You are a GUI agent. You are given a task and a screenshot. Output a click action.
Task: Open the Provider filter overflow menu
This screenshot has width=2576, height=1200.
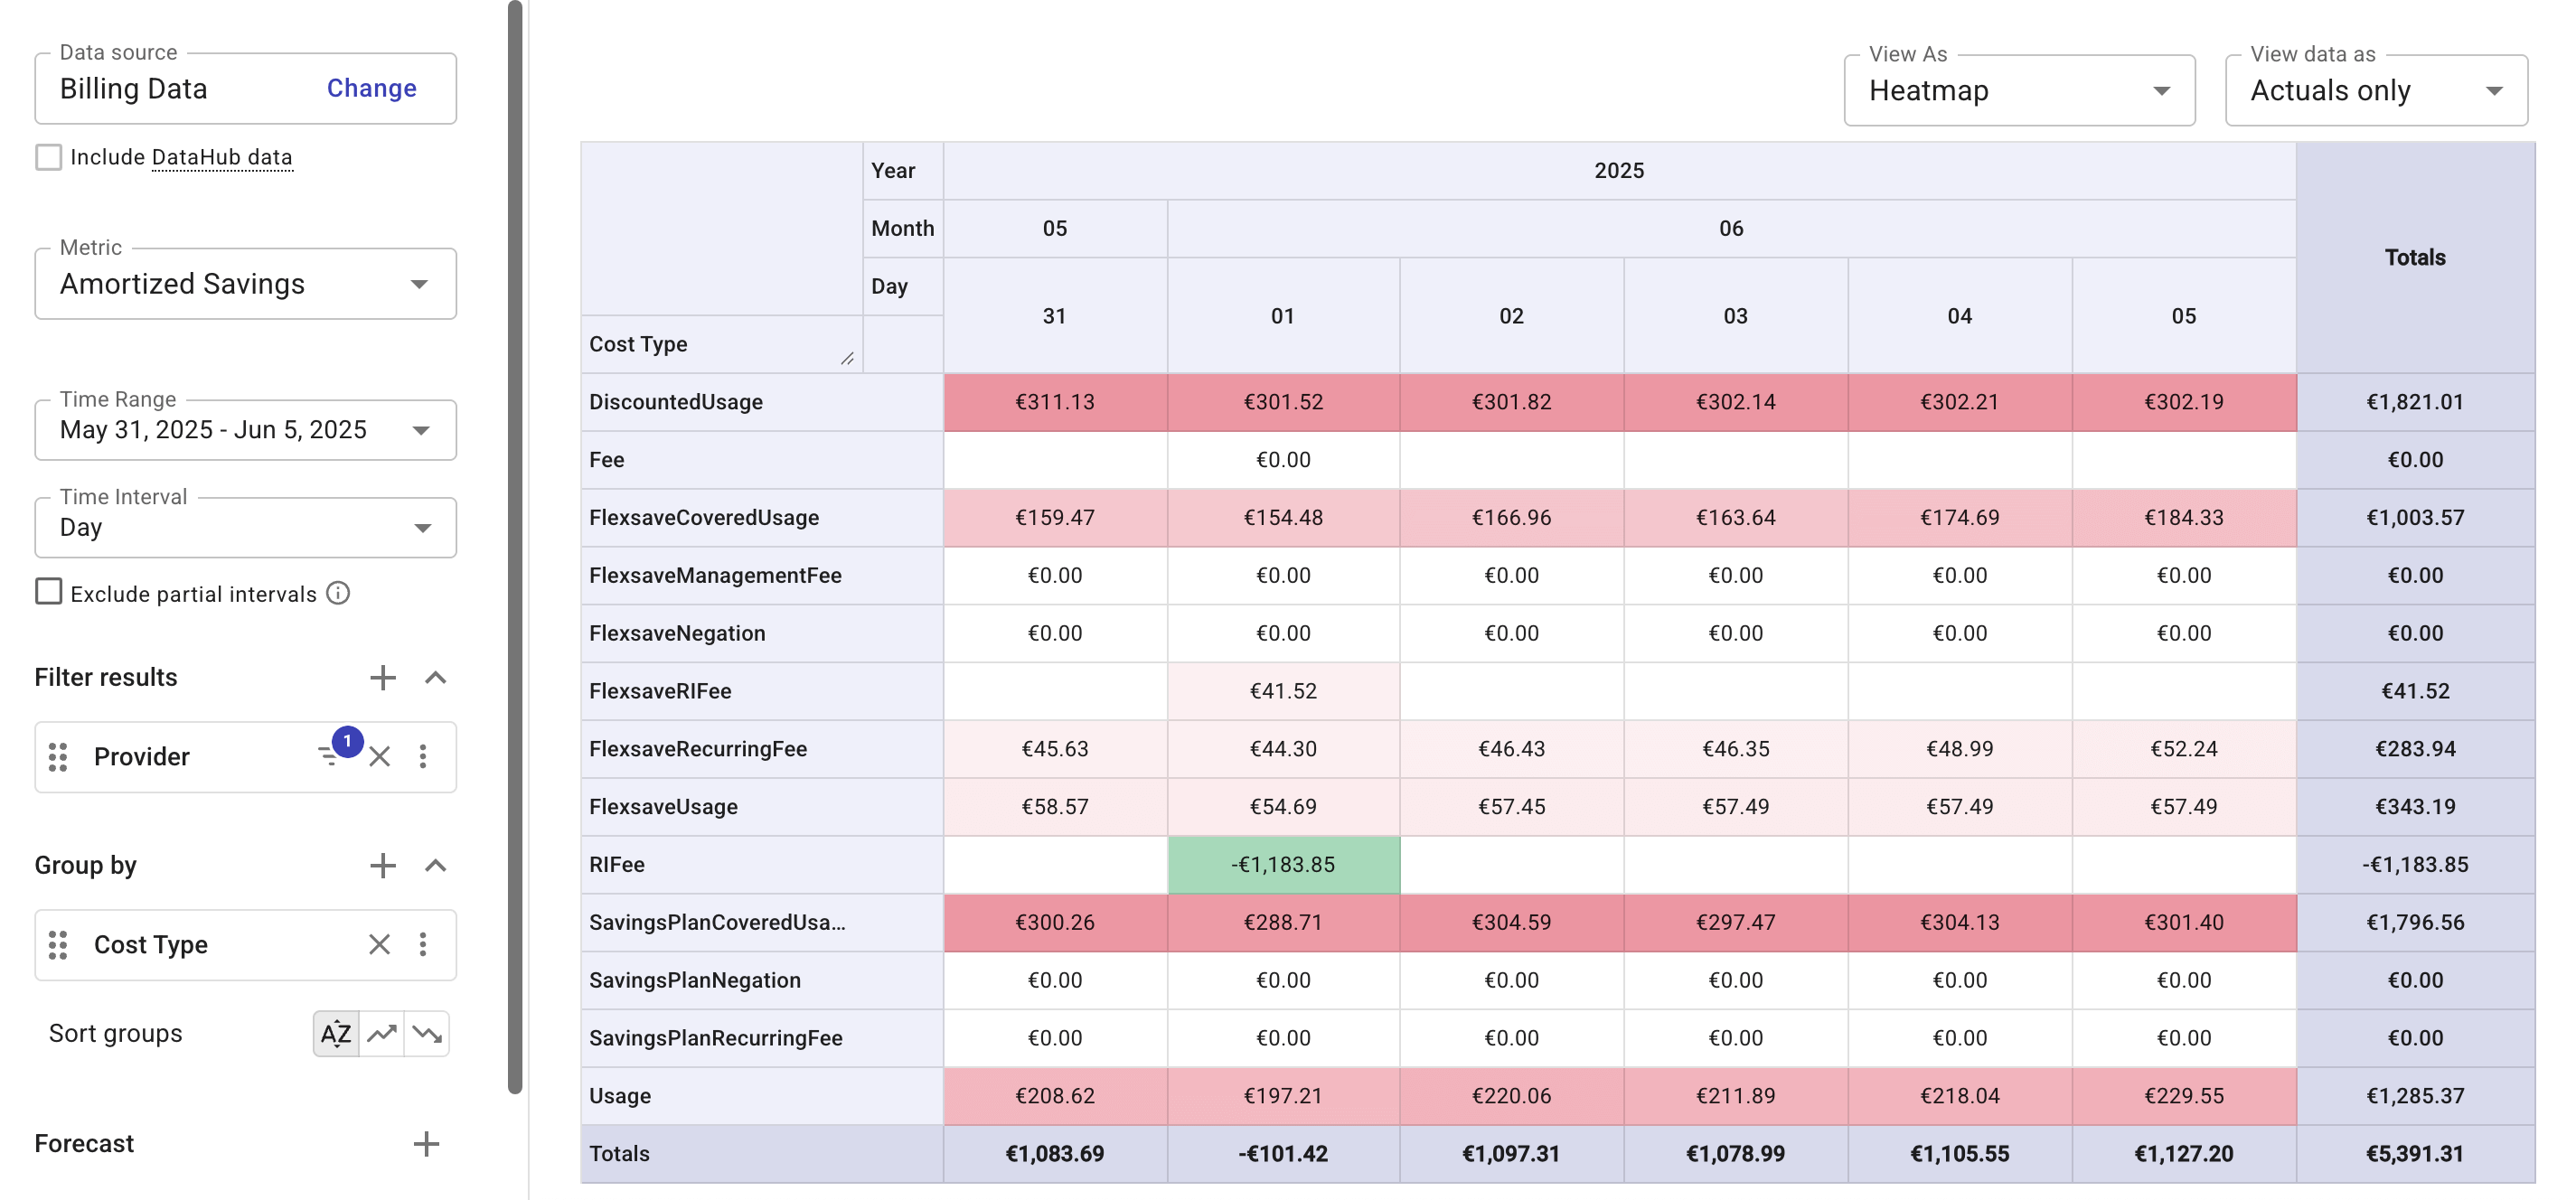424,757
